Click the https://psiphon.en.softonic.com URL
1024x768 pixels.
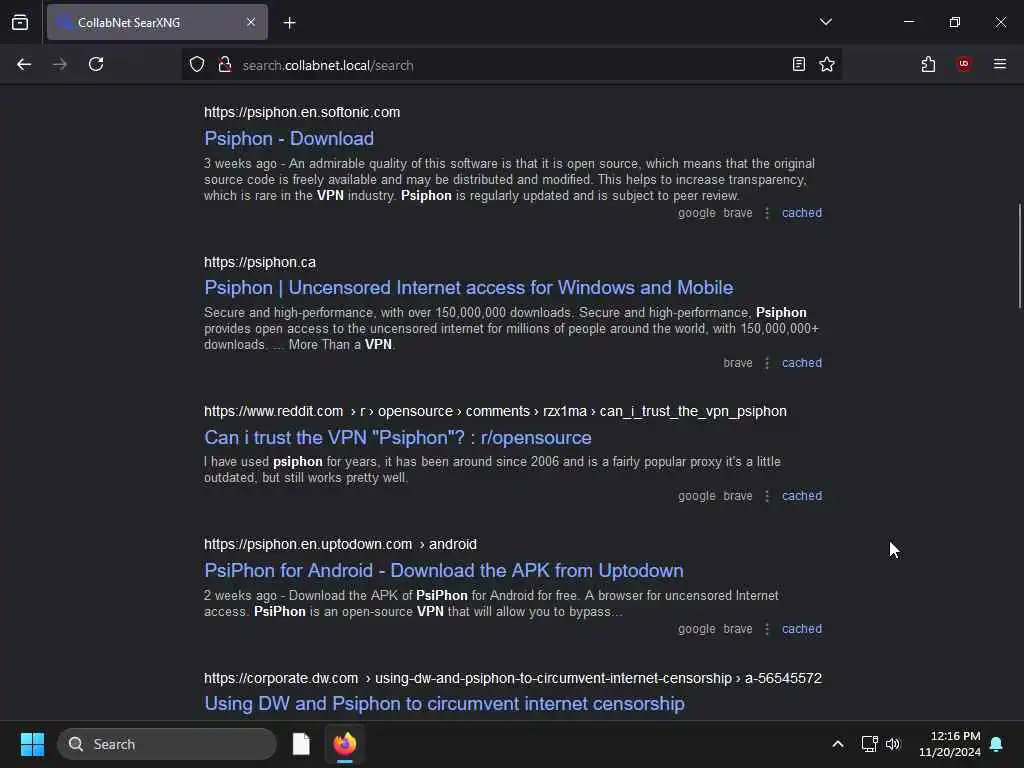[x=302, y=112]
